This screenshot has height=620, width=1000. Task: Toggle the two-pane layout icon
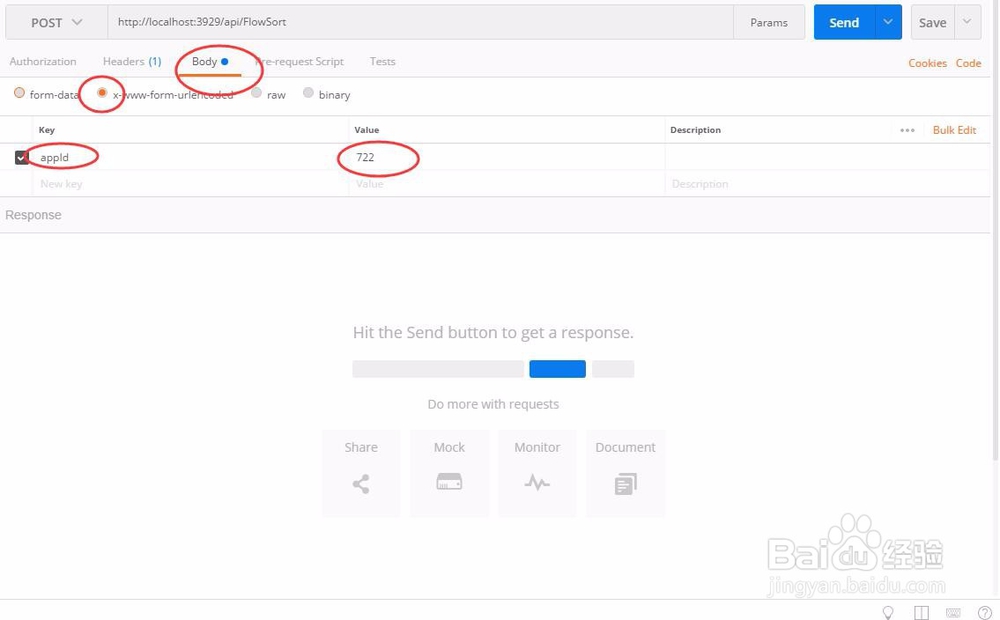(920, 612)
